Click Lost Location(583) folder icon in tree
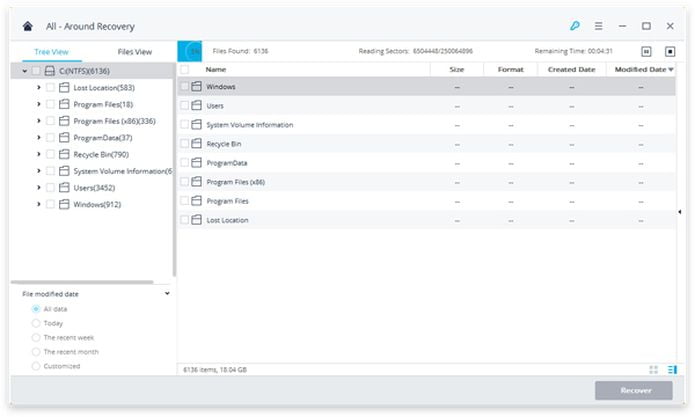695x417 pixels. (x=64, y=87)
